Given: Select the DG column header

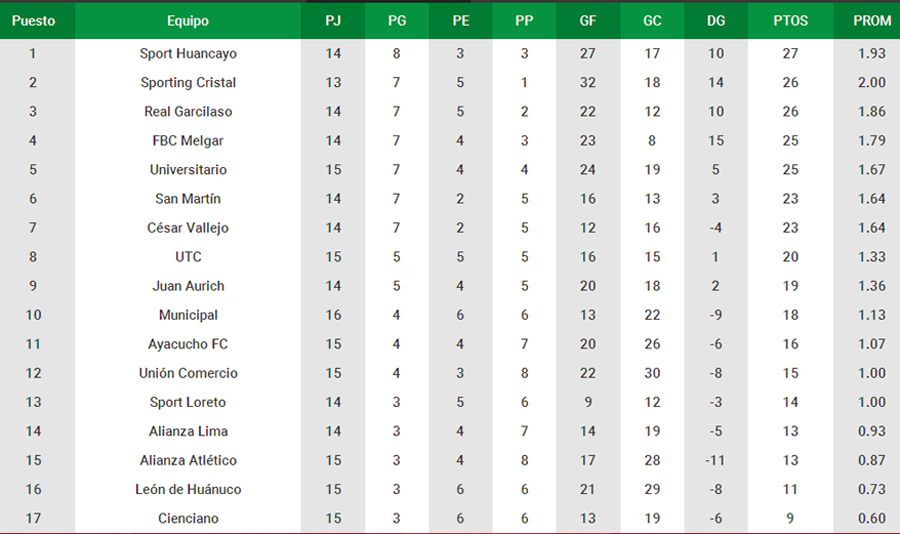Looking at the screenshot, I should pyautogui.click(x=716, y=21).
